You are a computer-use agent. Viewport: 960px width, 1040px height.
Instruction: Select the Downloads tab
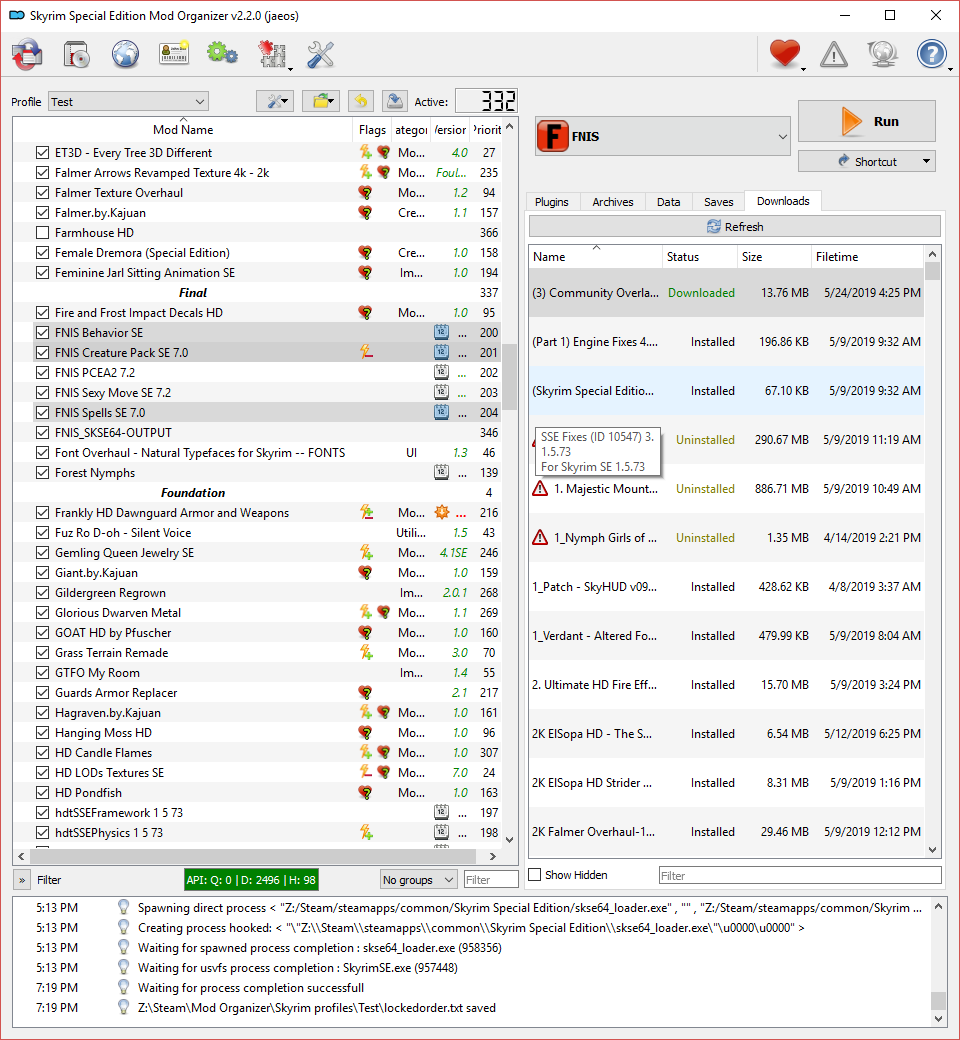click(x=783, y=201)
